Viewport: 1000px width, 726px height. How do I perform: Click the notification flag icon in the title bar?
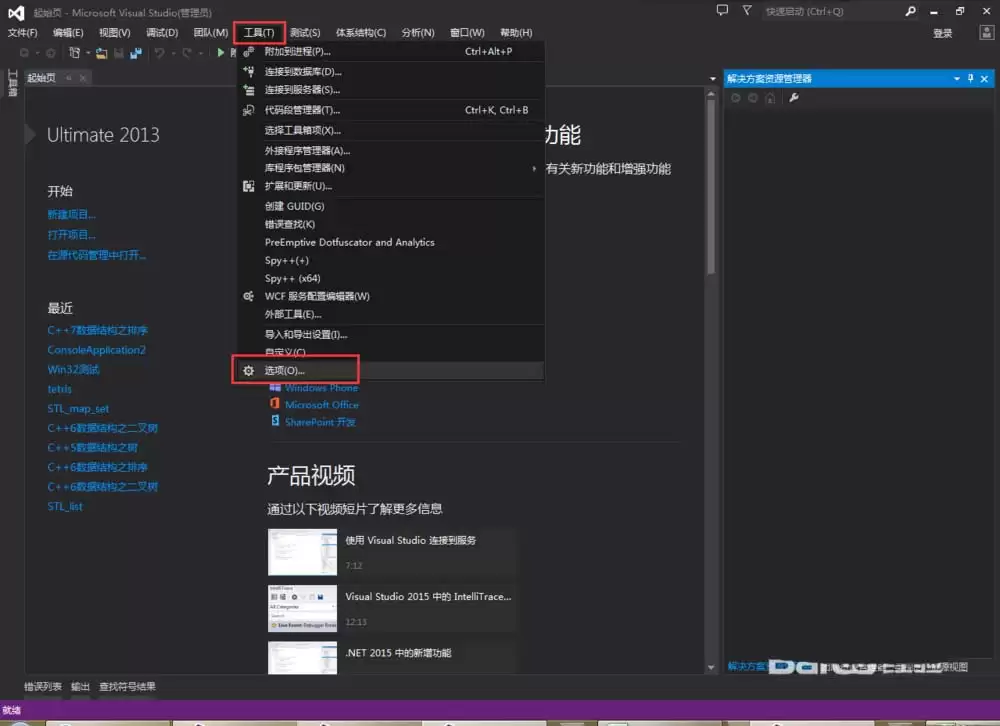click(x=746, y=10)
